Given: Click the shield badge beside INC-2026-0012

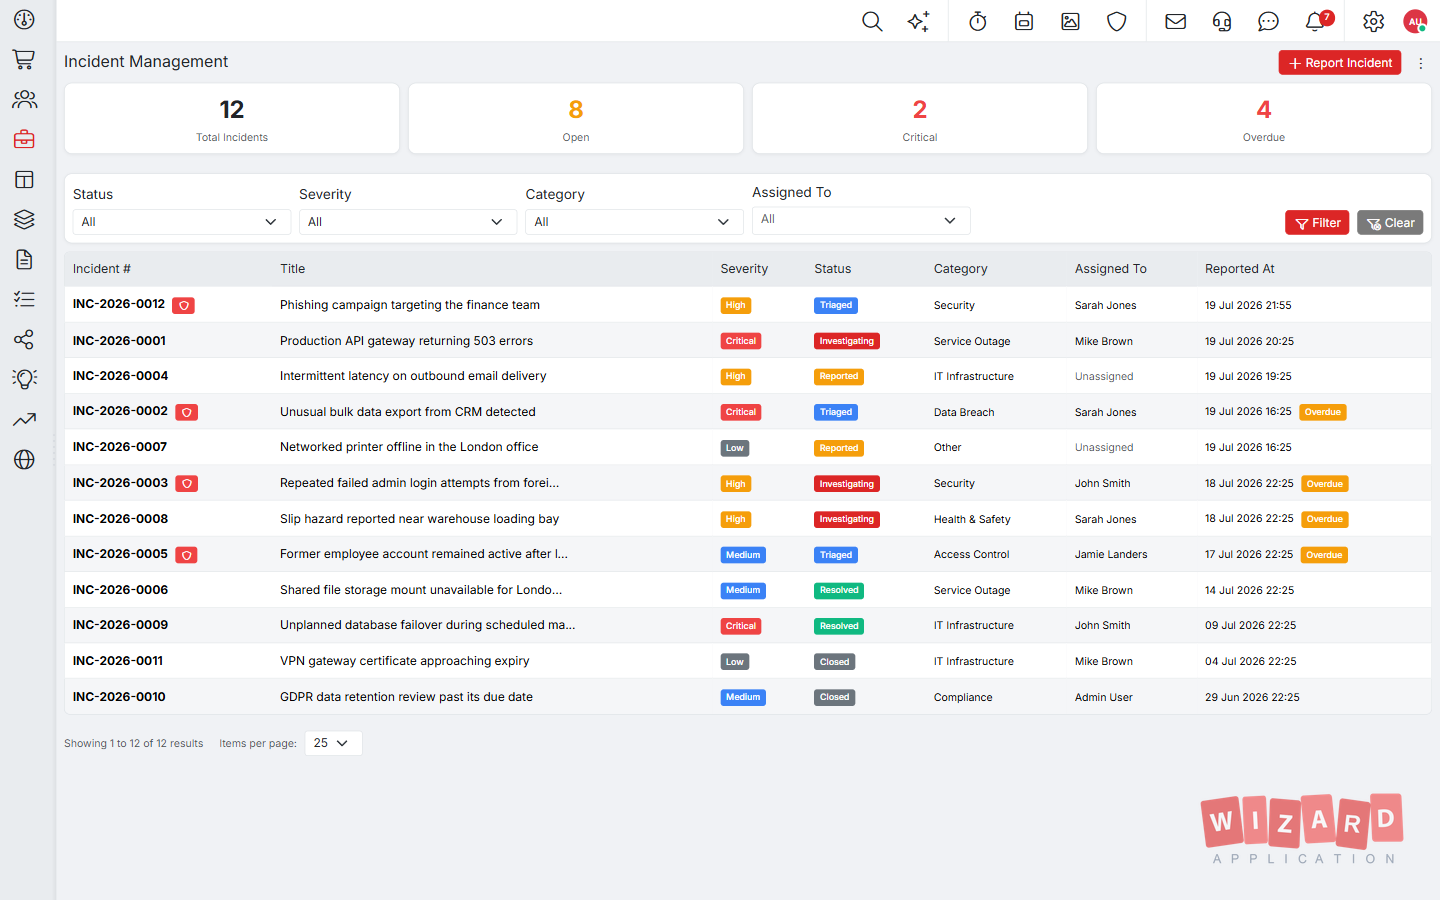Looking at the screenshot, I should (x=183, y=305).
